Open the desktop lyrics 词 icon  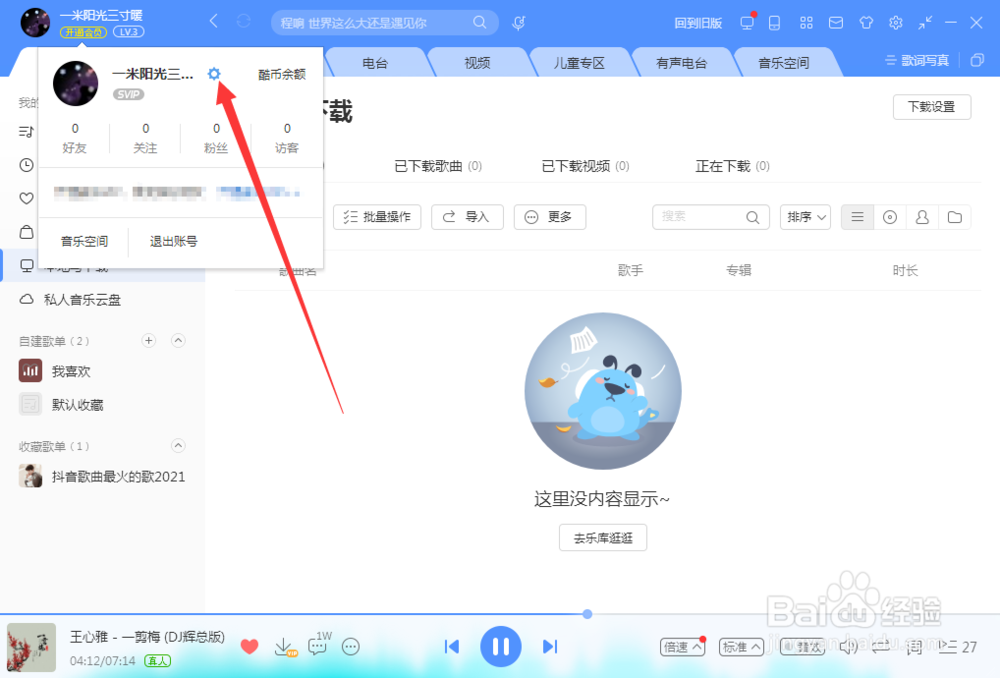pyautogui.click(x=914, y=647)
